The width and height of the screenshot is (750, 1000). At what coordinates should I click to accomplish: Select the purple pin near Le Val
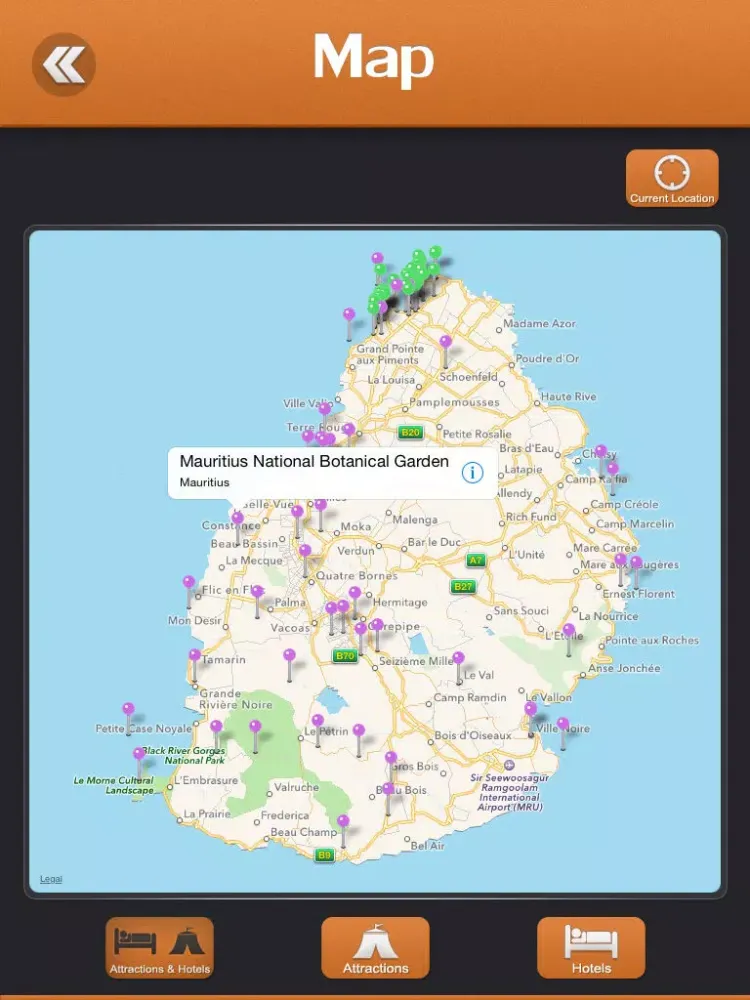(458, 658)
